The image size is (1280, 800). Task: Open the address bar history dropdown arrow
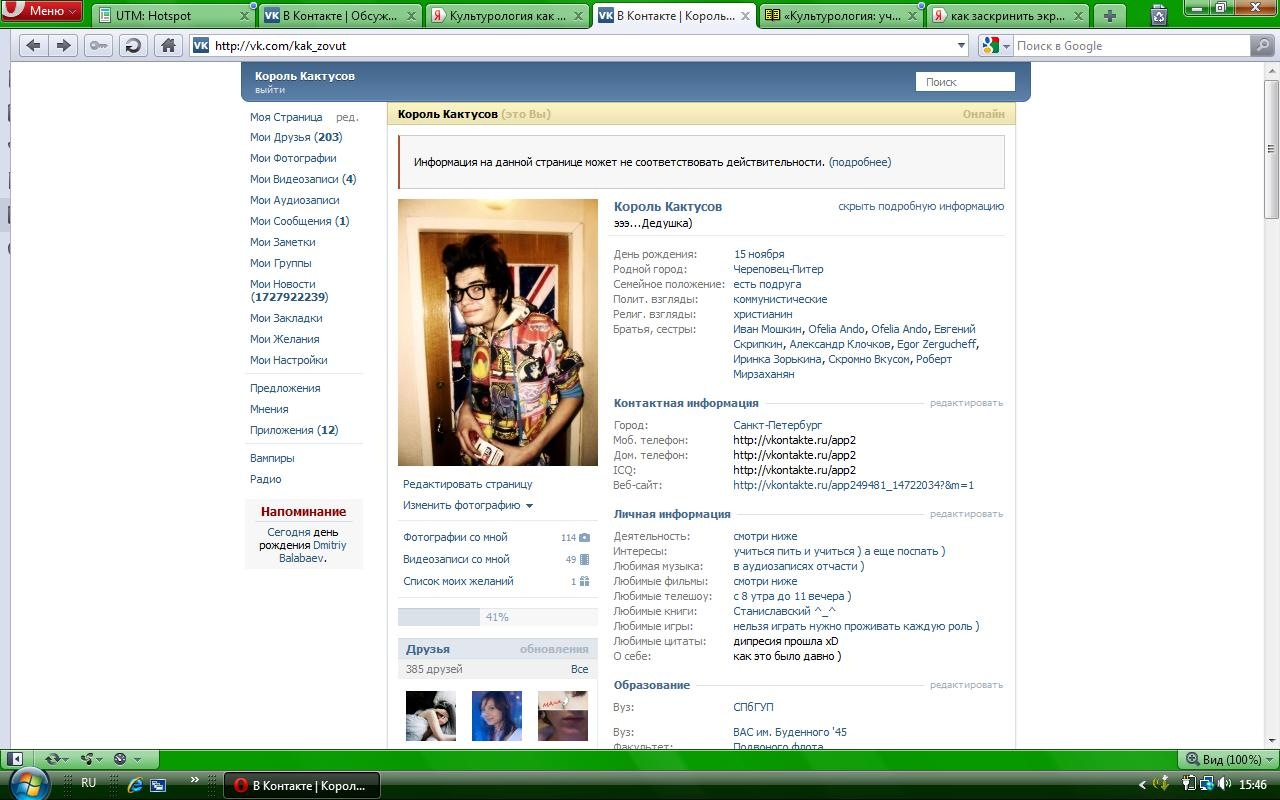[x=962, y=45]
